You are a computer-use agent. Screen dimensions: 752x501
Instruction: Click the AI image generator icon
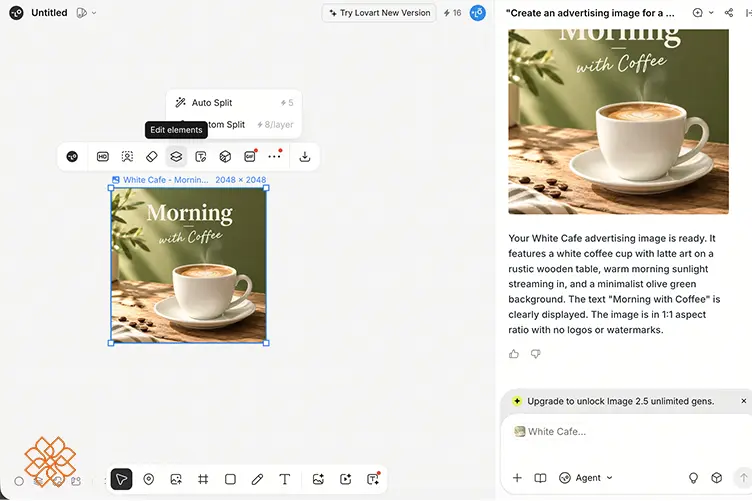click(318, 479)
